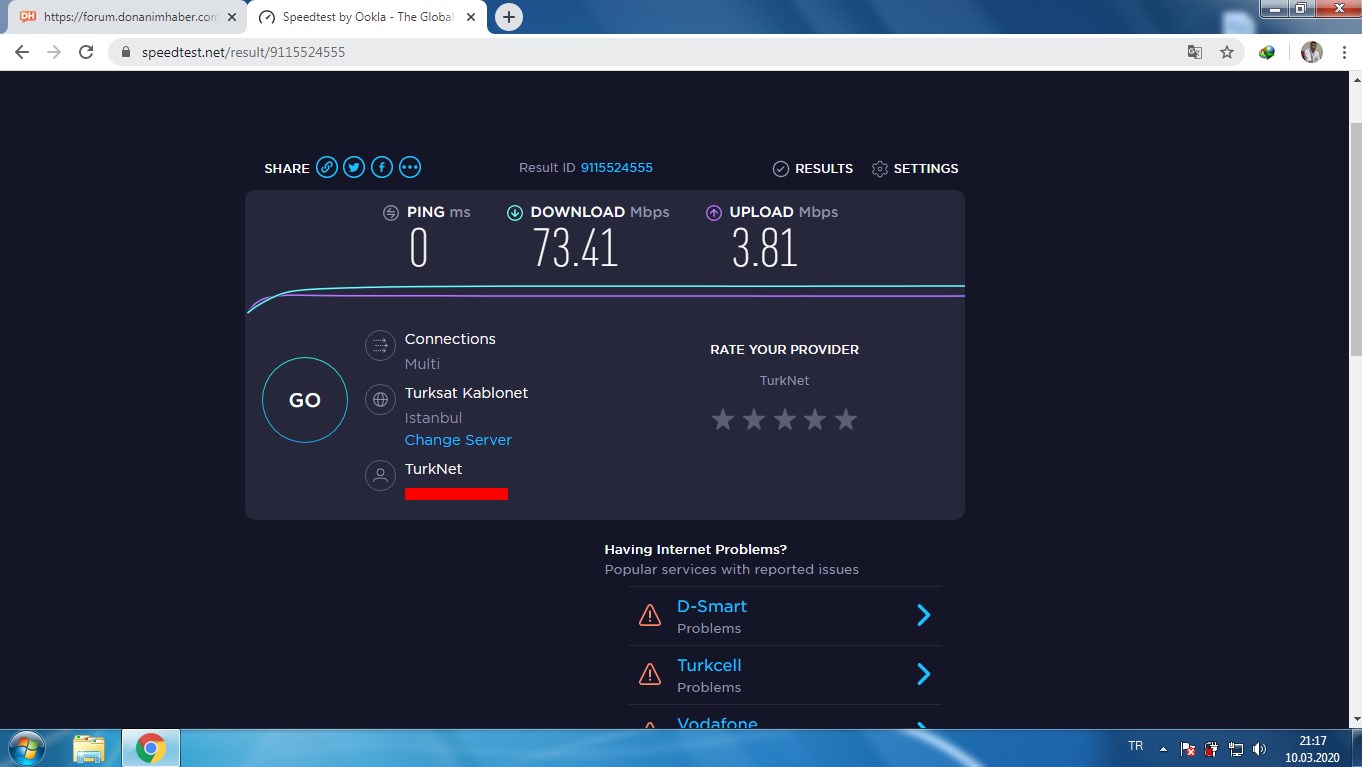Image resolution: width=1362 pixels, height=767 pixels.
Task: Share result via Twitter icon
Action: pos(354,168)
